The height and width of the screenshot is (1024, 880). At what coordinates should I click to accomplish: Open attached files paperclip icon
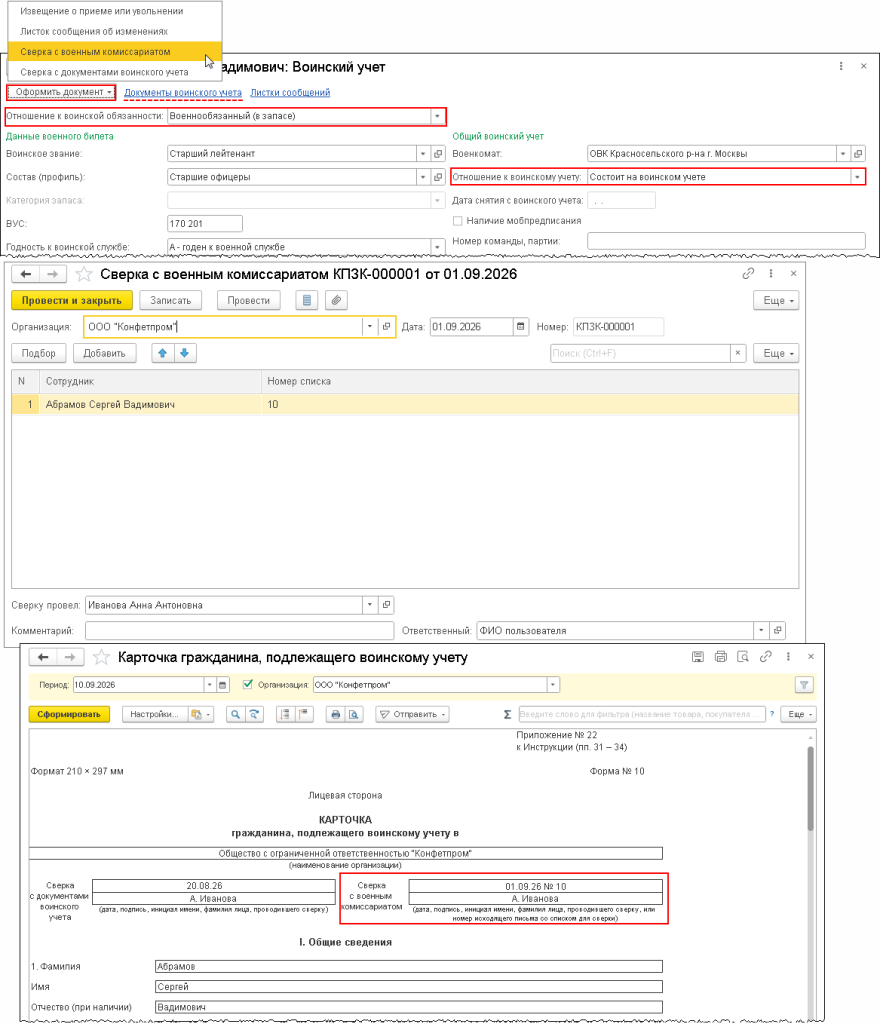(336, 300)
